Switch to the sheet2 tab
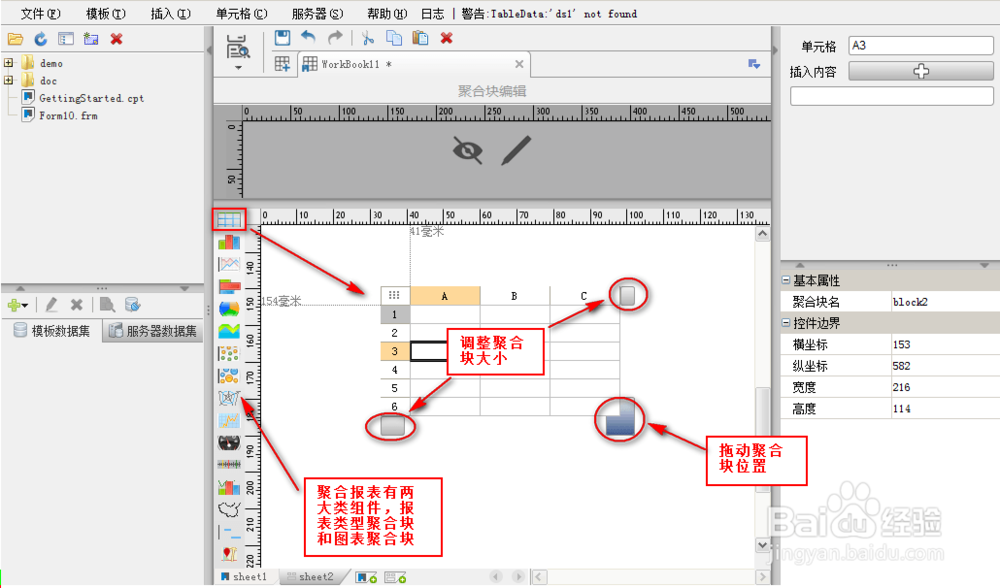1000x588 pixels. (x=314, y=577)
